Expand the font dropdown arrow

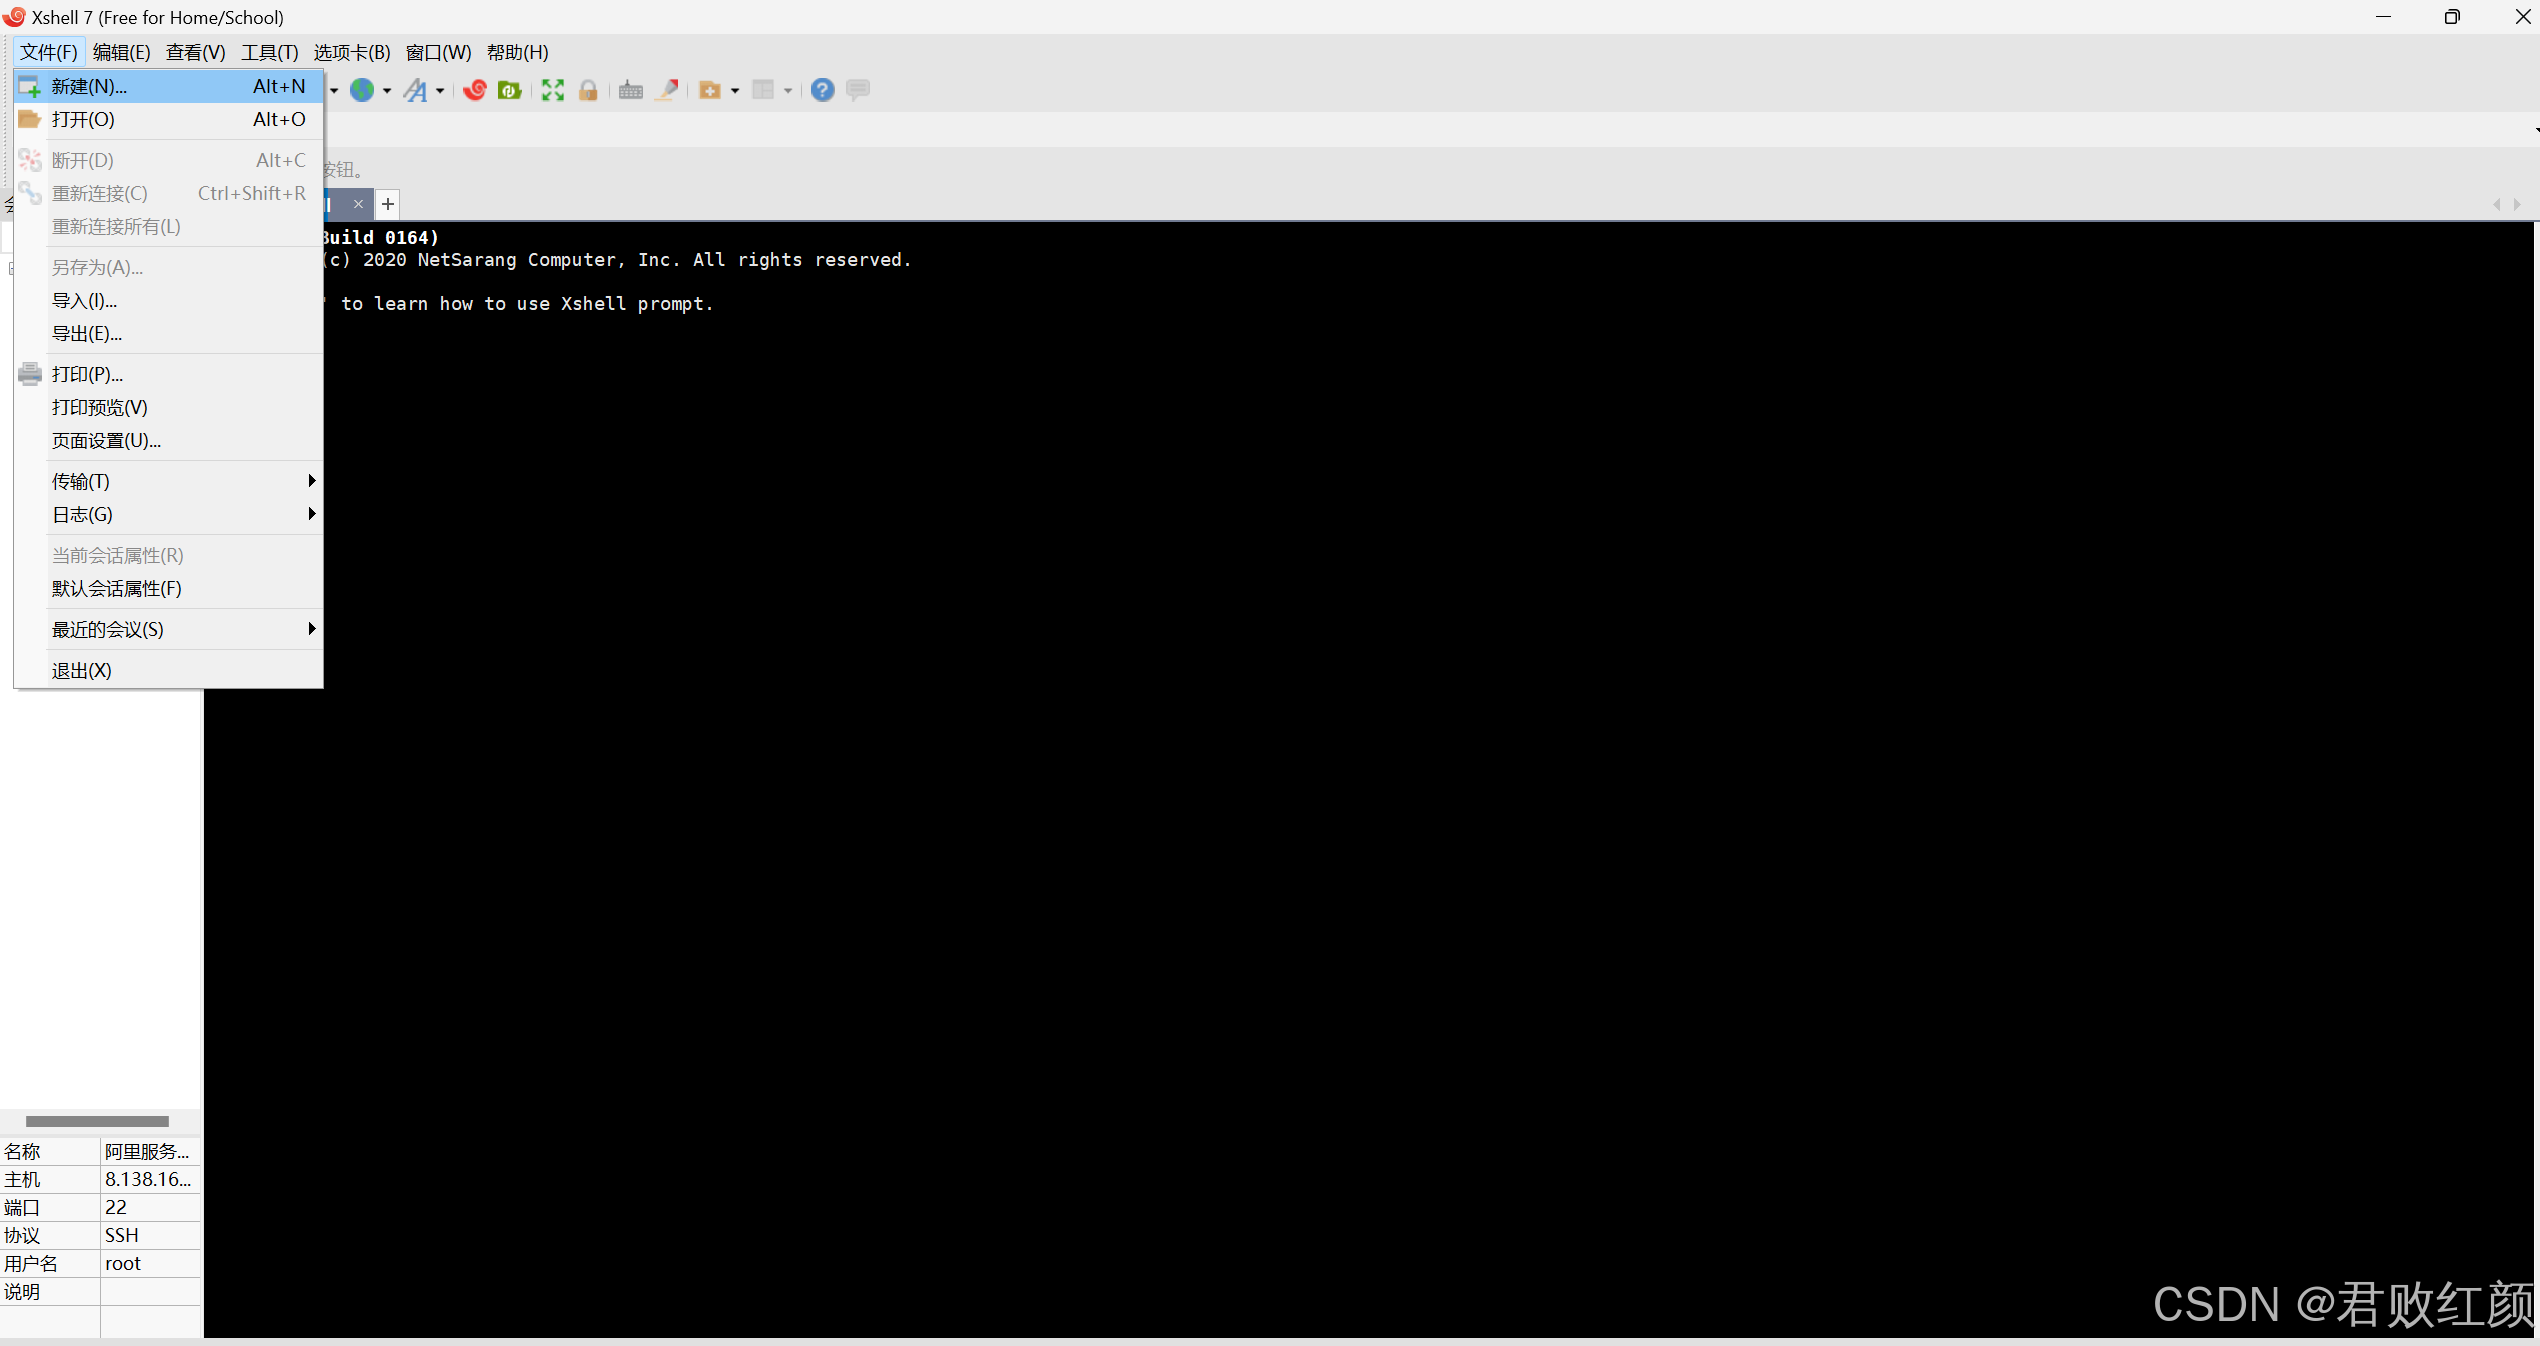(x=440, y=91)
